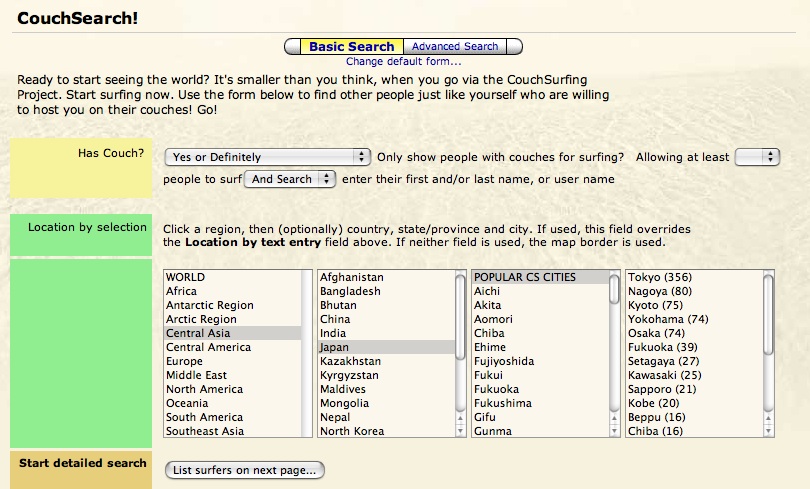Select Central Asia region

233,333
